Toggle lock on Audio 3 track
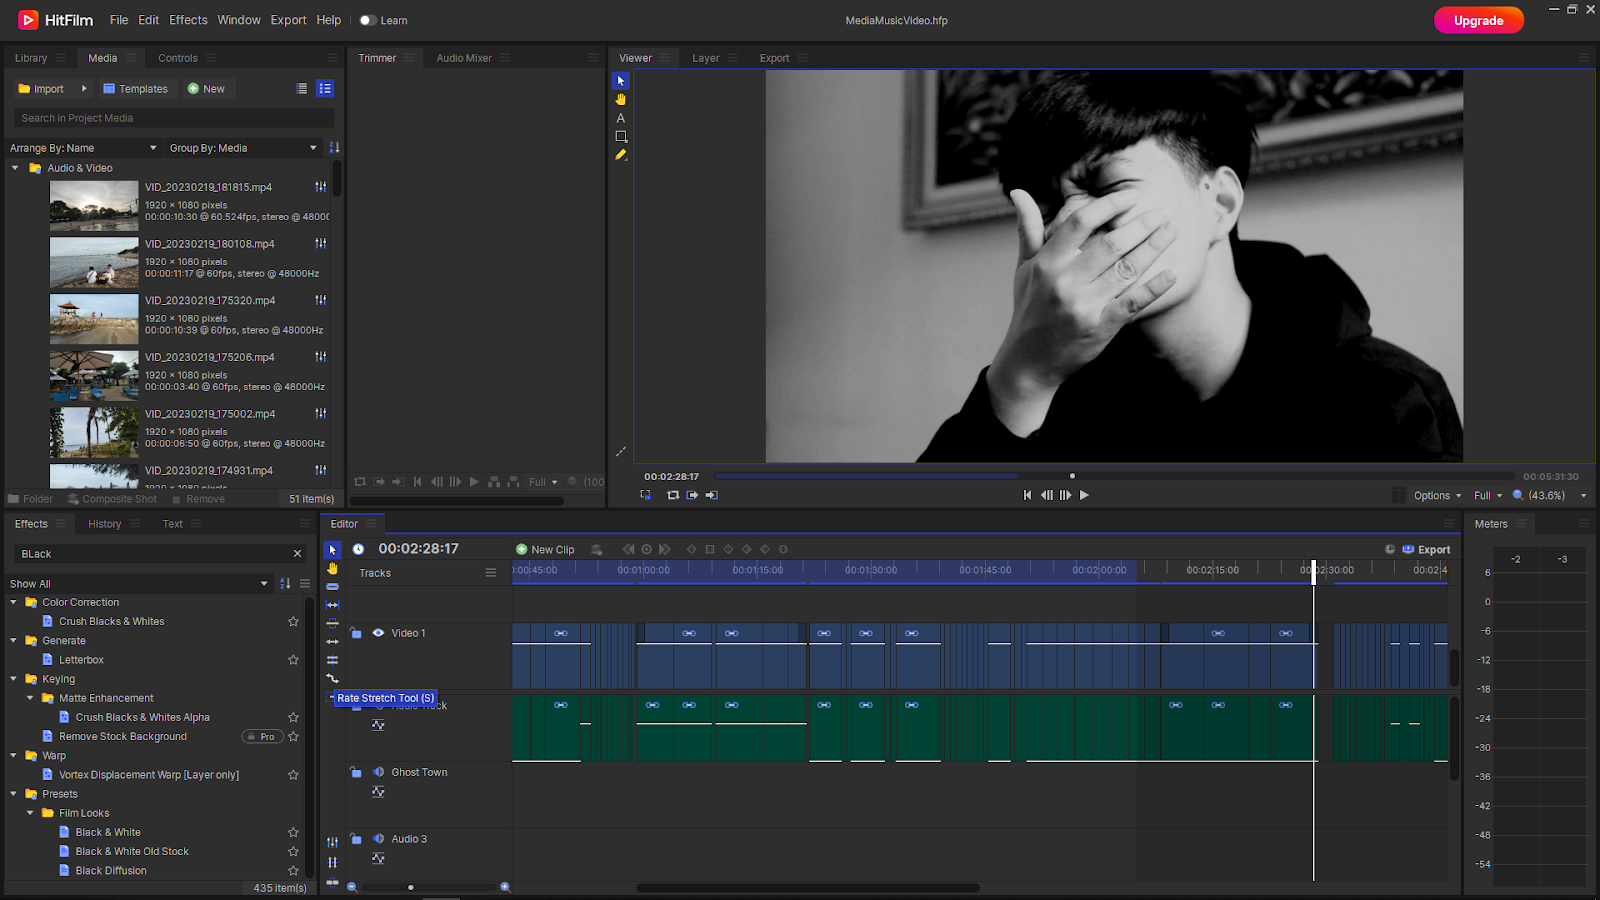This screenshot has height=900, width=1600. (356, 839)
